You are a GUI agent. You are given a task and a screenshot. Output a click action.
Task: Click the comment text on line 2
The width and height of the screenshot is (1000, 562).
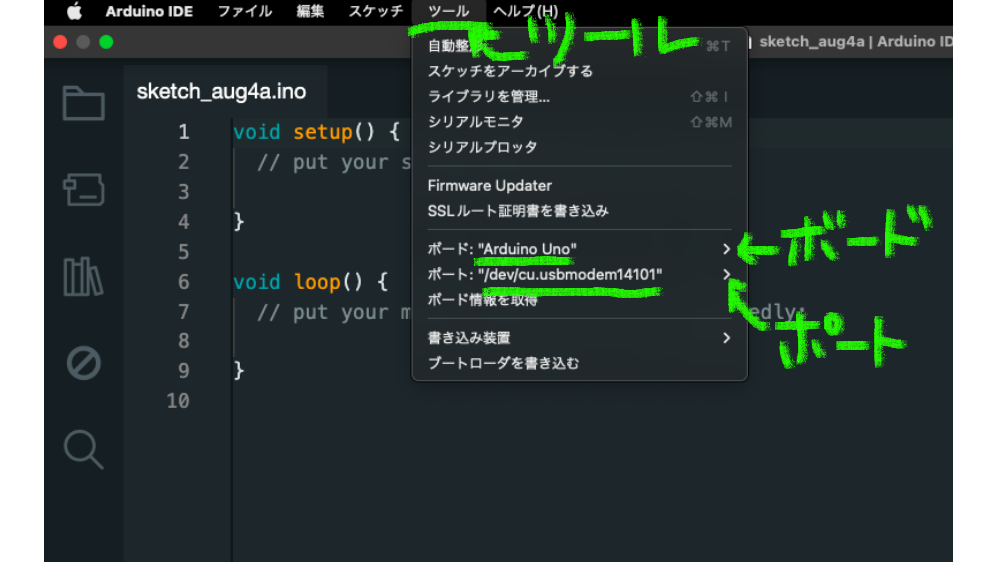334,163
